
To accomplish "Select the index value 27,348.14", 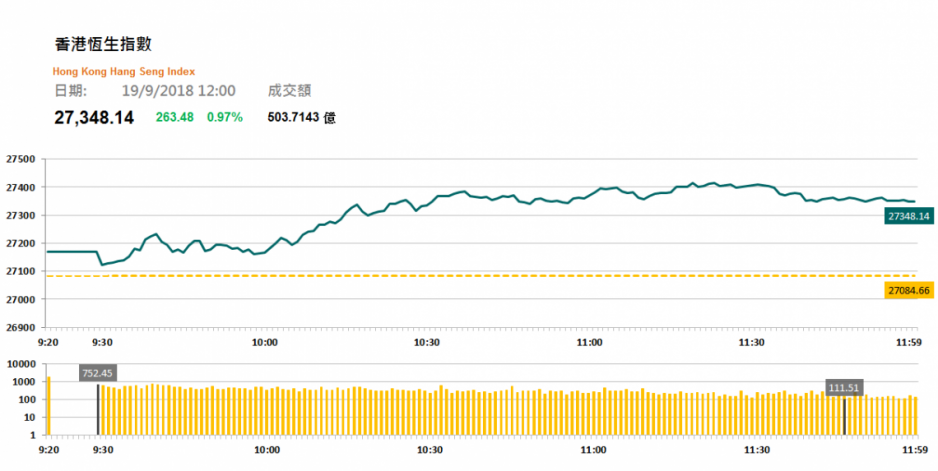I will coord(94,117).
